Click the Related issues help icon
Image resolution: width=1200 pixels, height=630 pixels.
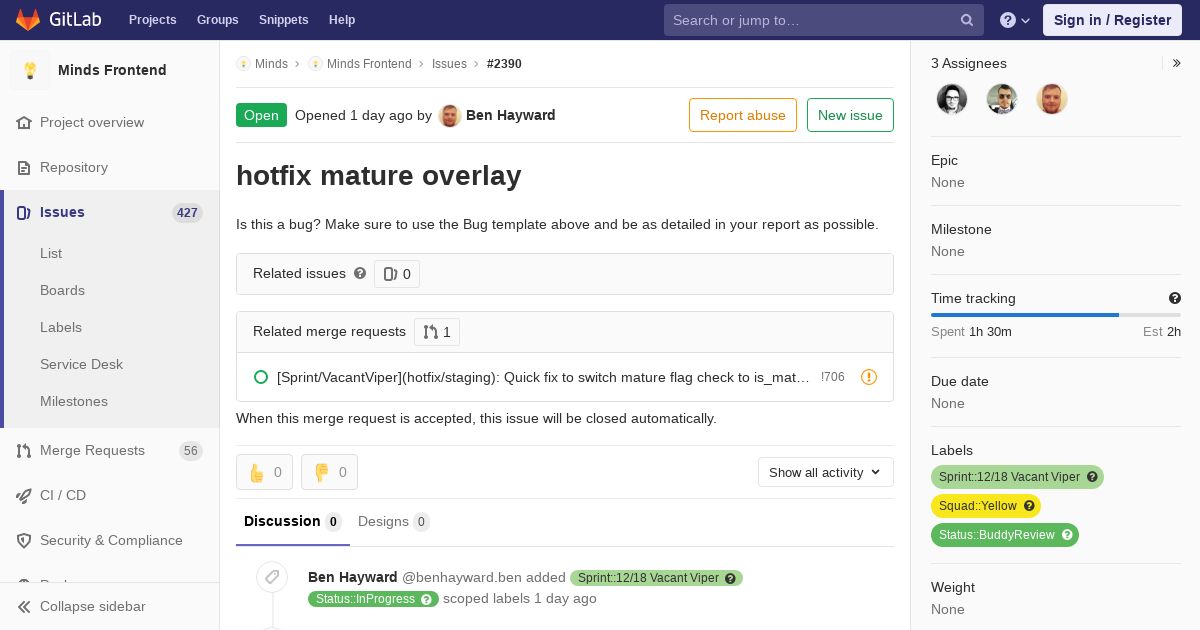(x=360, y=273)
